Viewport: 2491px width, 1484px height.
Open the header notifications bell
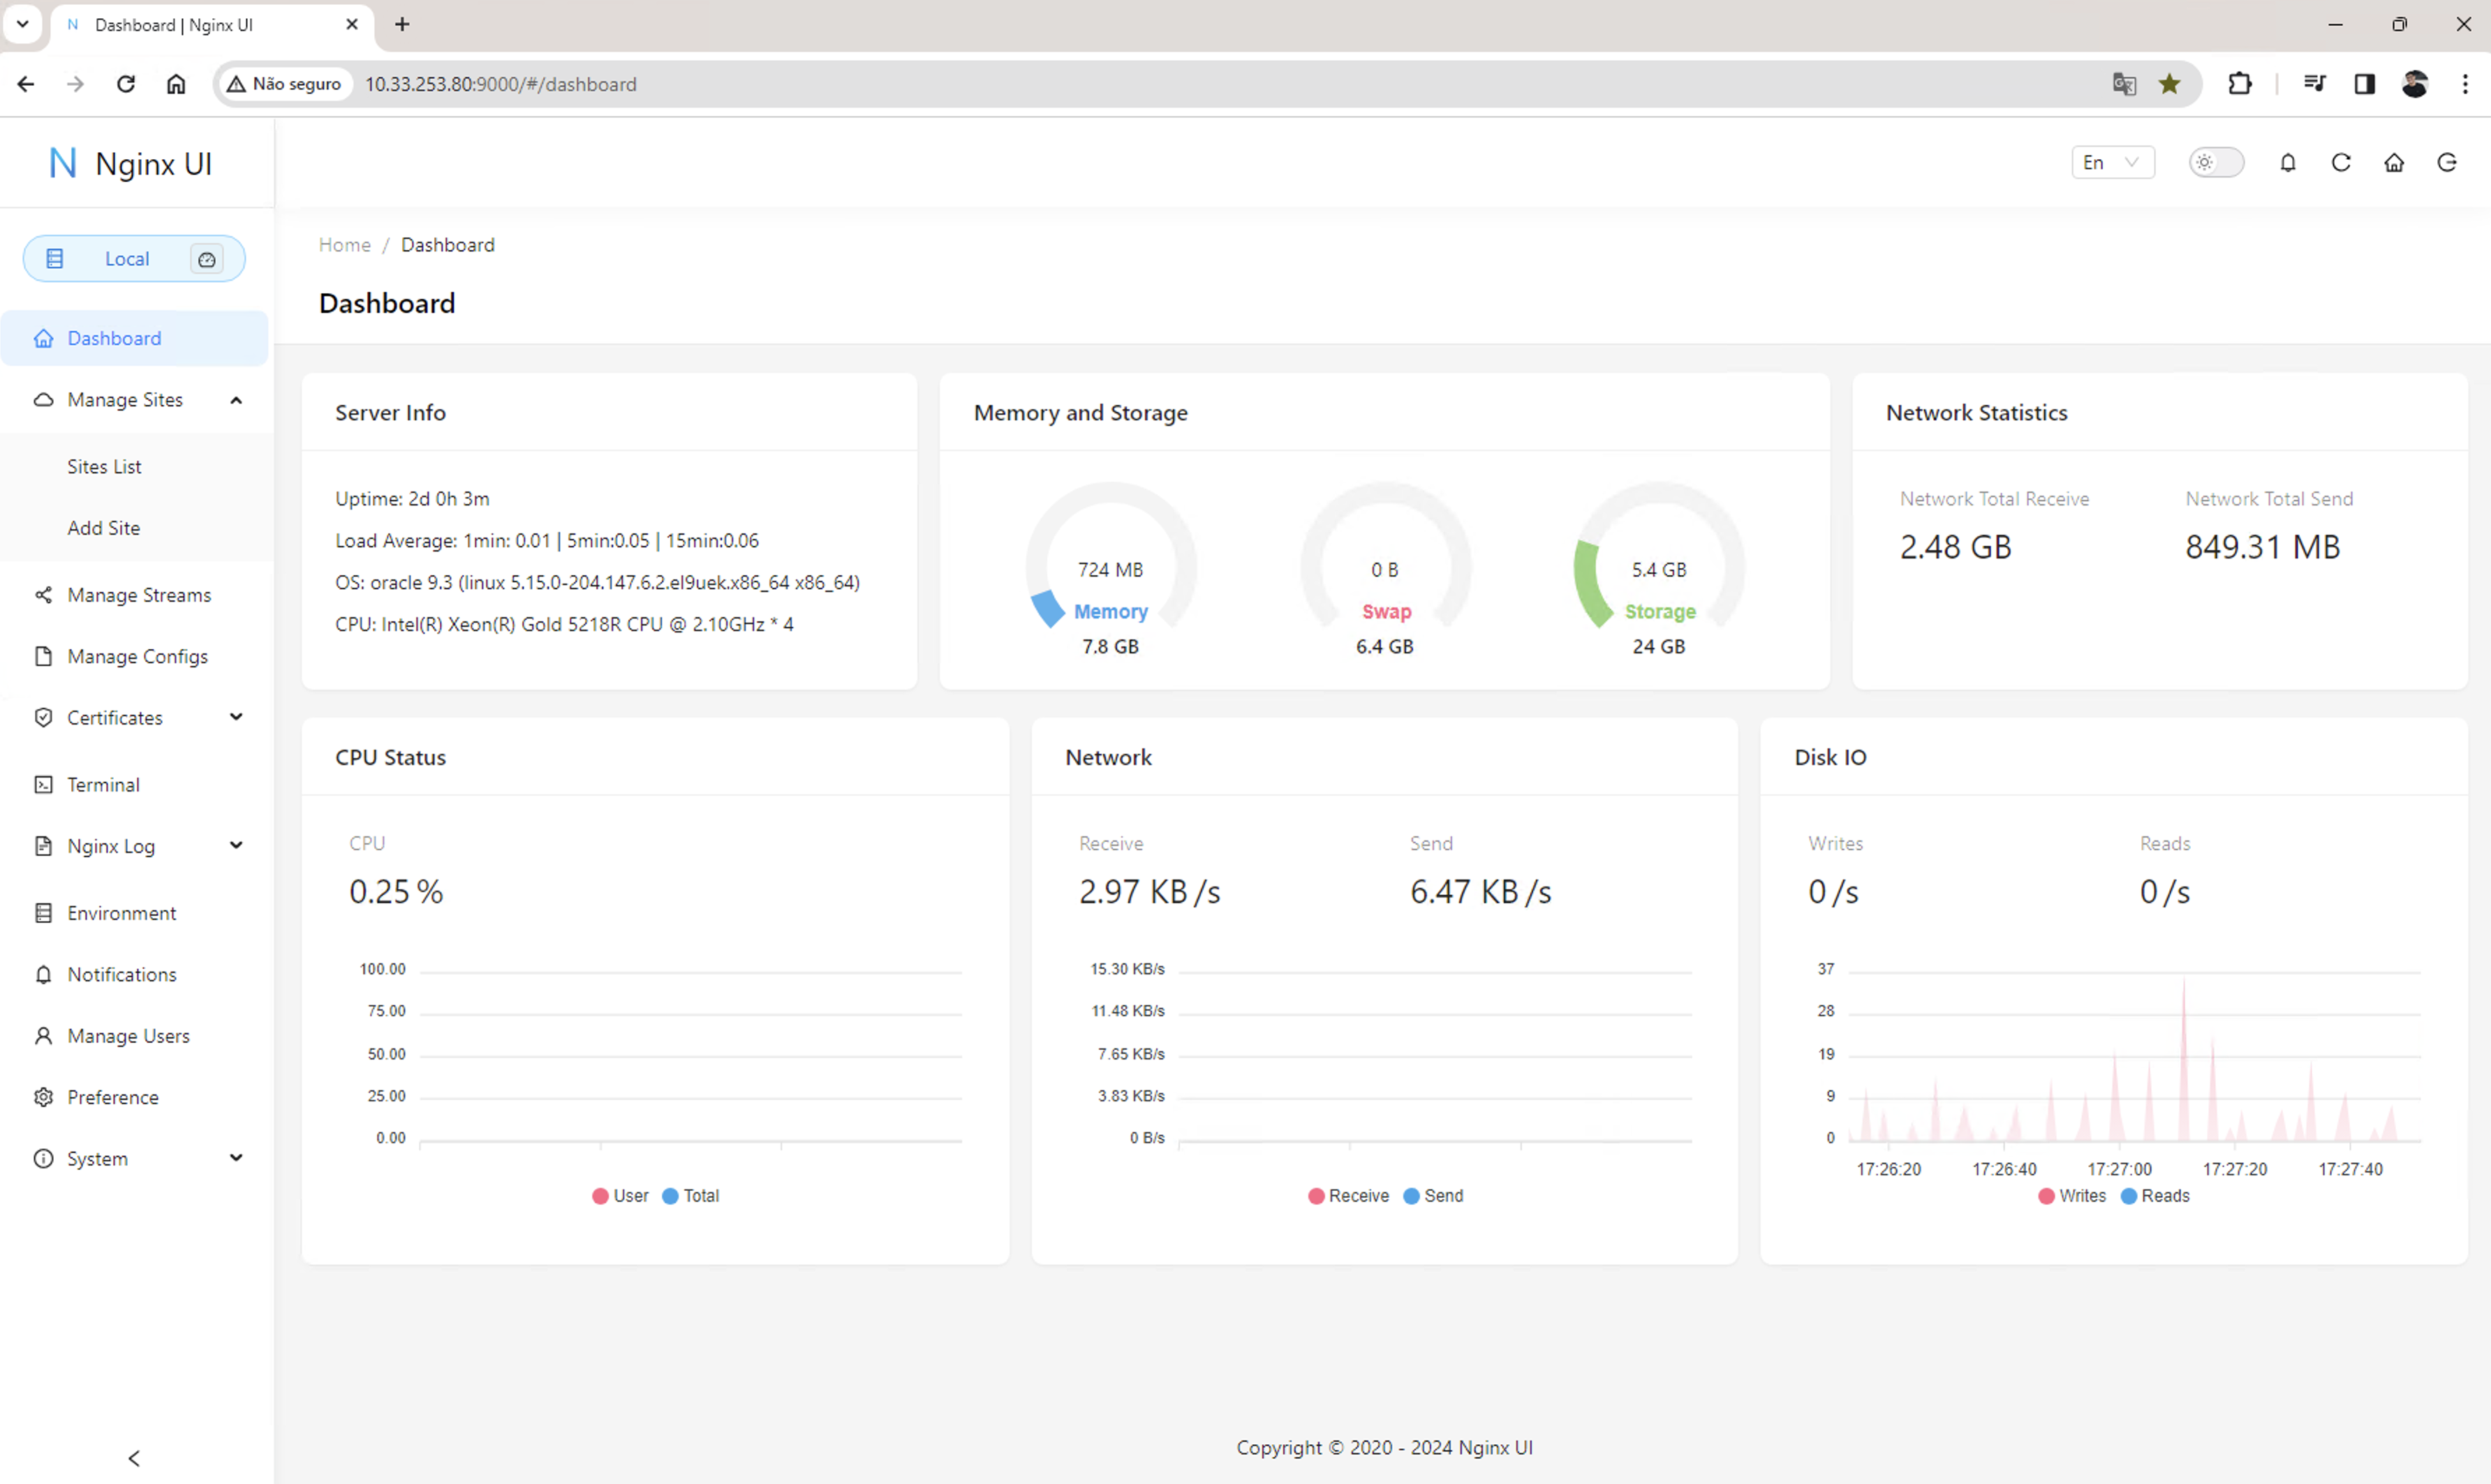coord(2288,162)
